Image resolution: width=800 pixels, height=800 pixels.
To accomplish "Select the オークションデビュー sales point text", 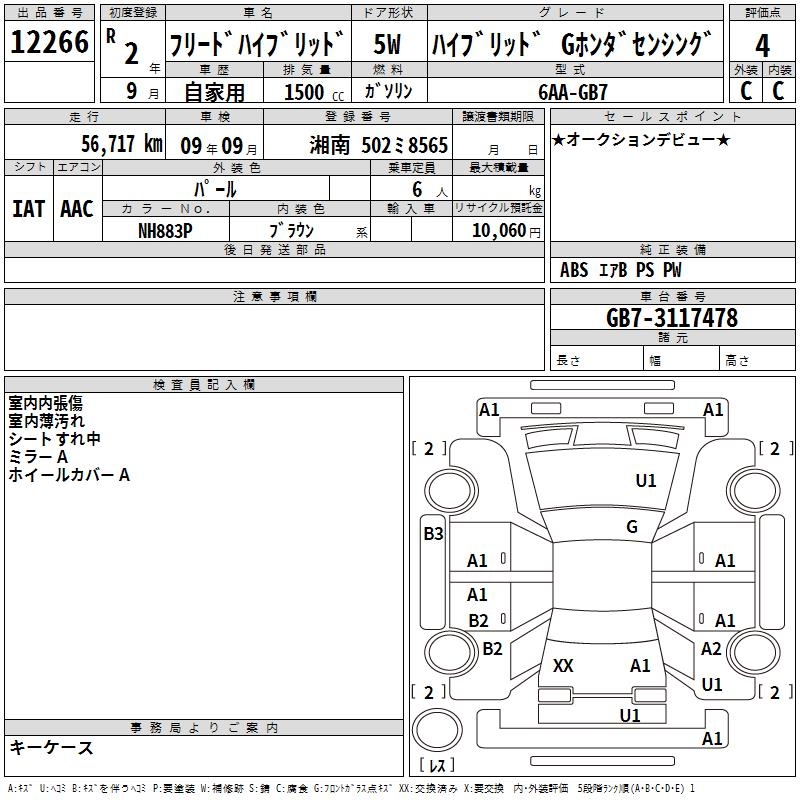I will [641, 140].
